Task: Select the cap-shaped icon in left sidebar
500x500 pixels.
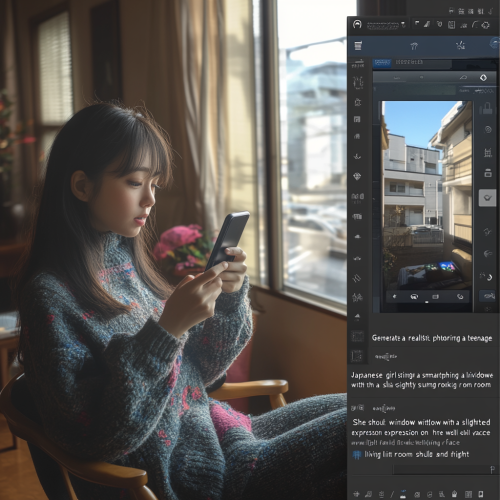Action: click(x=358, y=236)
